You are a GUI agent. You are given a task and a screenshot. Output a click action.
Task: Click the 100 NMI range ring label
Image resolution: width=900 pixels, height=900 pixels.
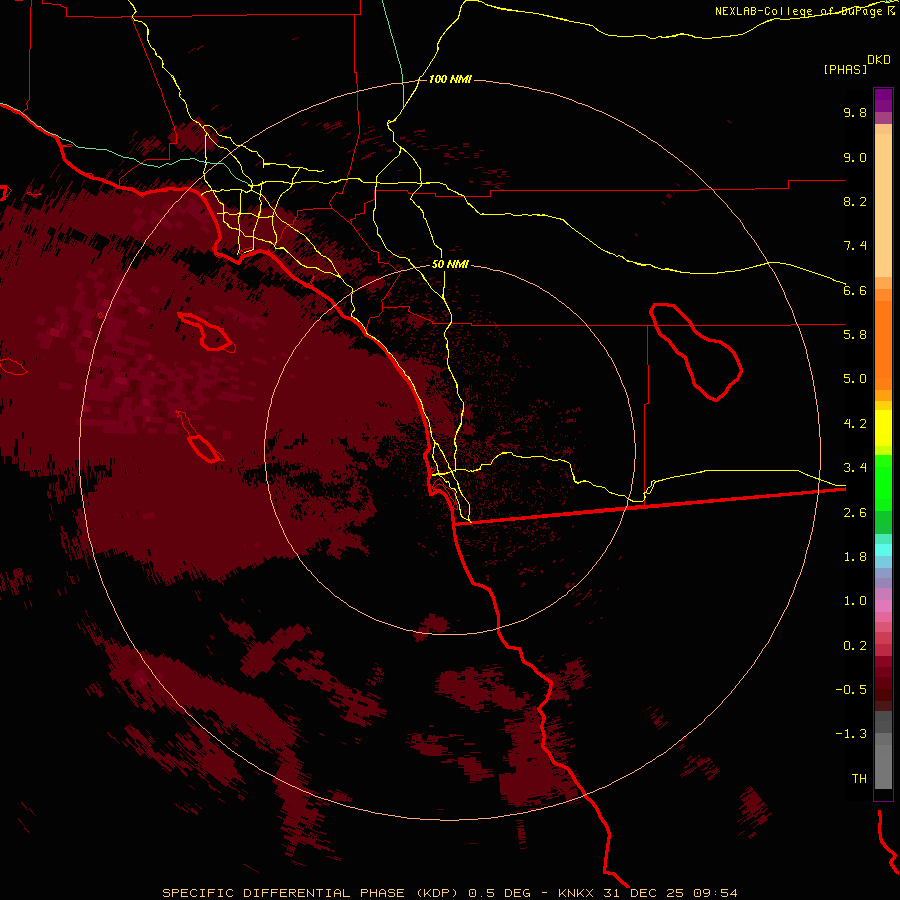click(450, 79)
